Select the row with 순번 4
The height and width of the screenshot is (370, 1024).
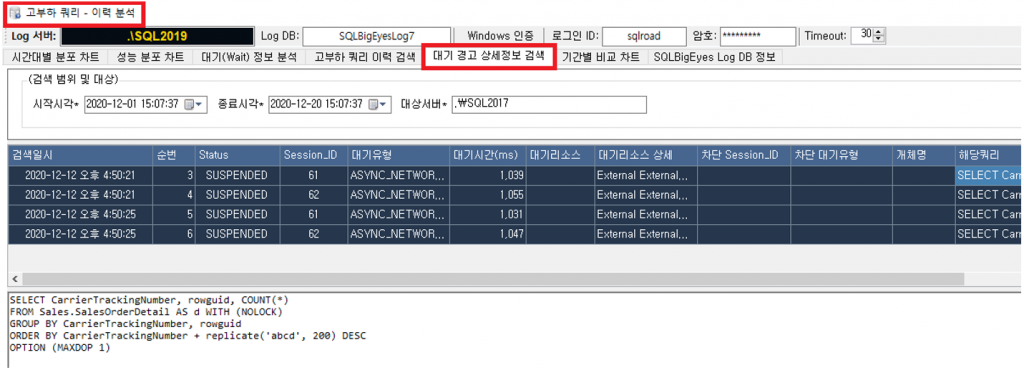coord(514,195)
